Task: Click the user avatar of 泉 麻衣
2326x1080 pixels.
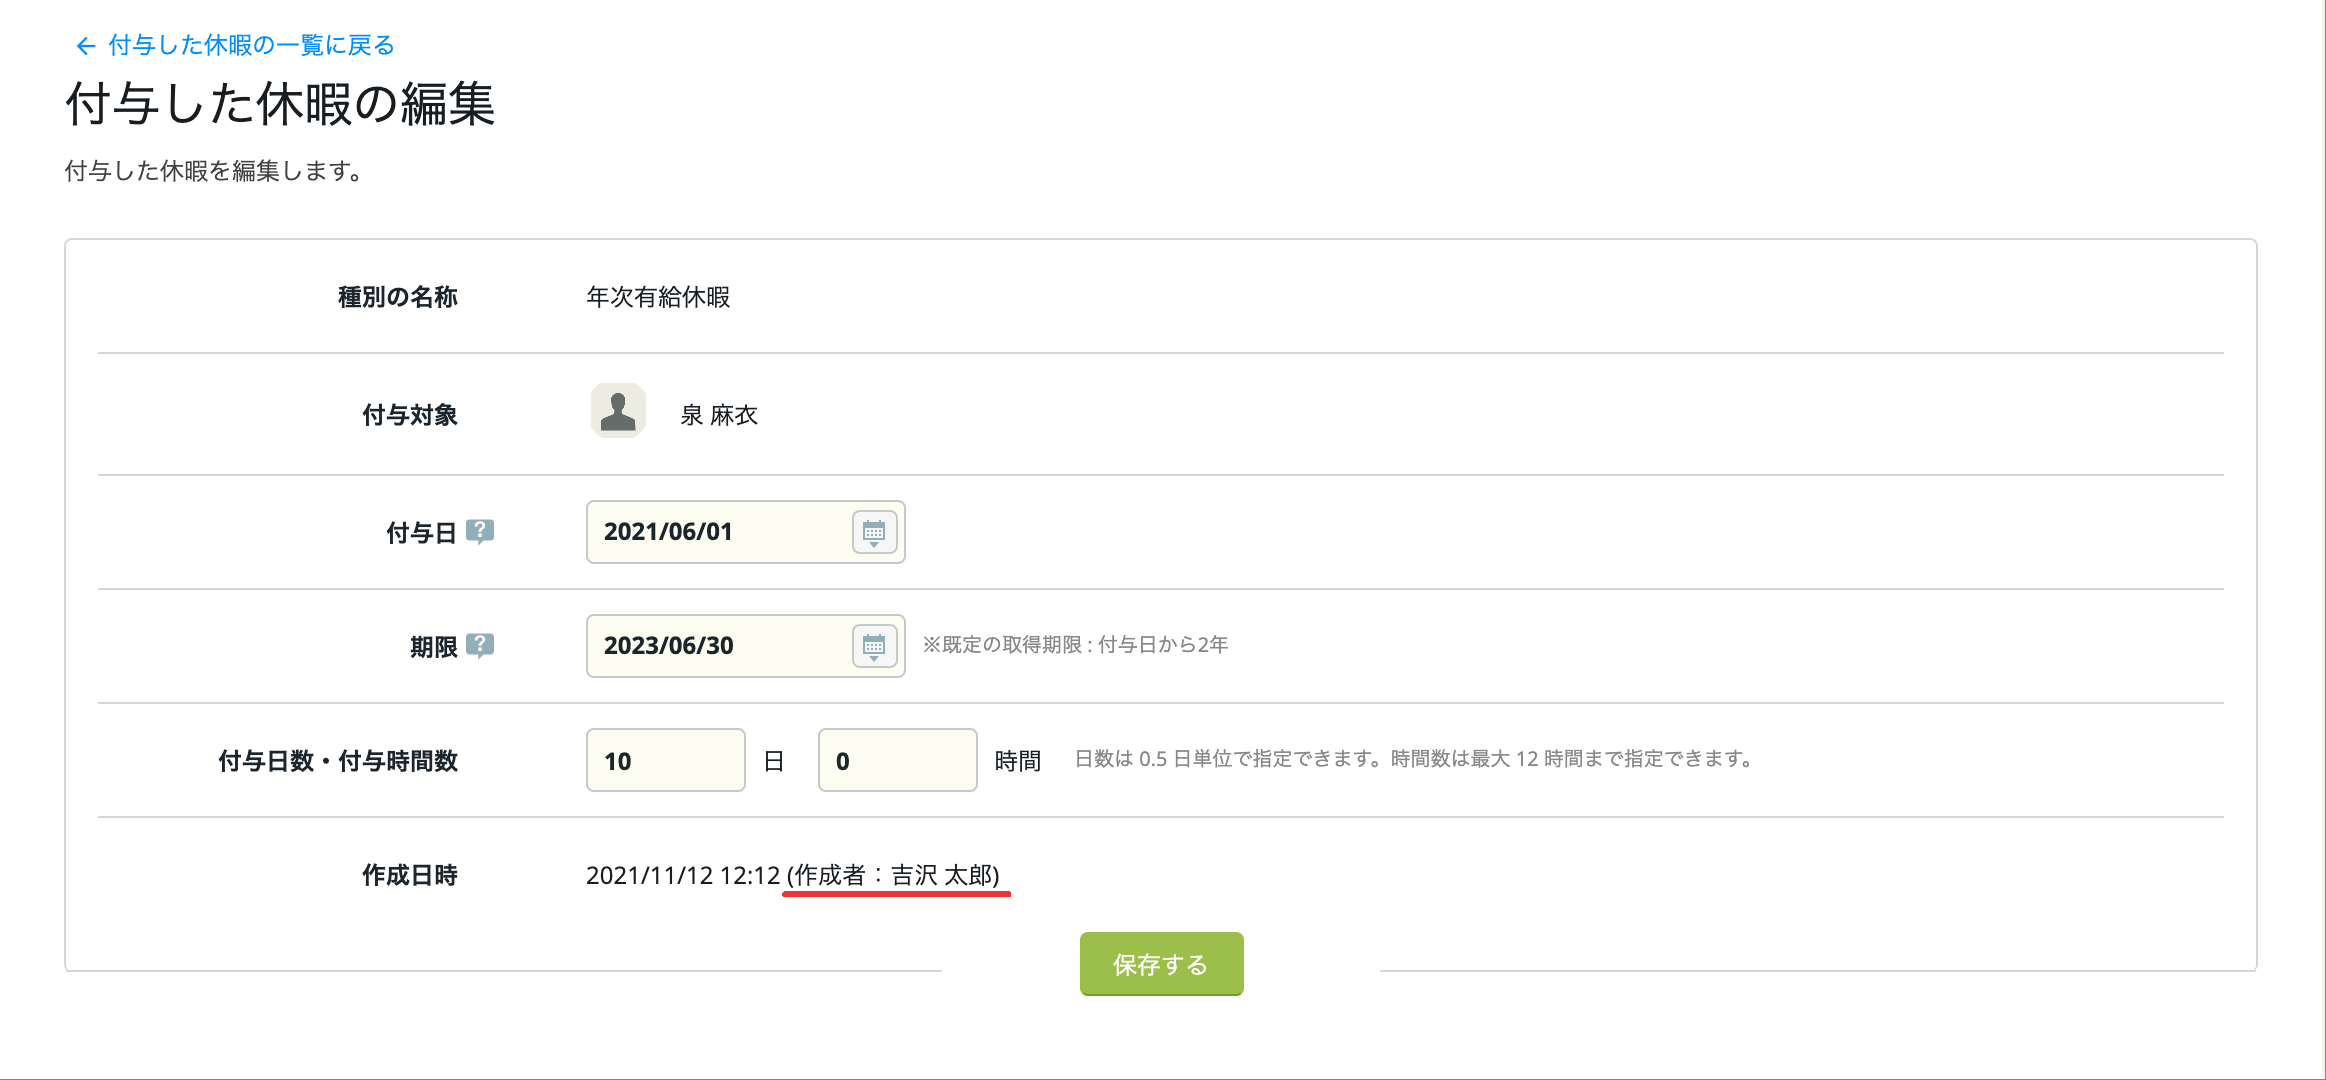Action: [618, 411]
